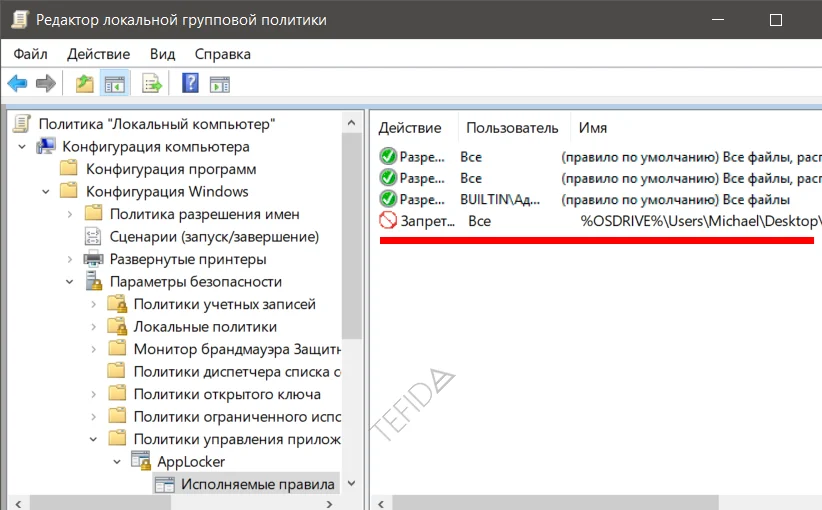The image size is (822, 510).
Task: Collapse the Политики управления приложениями node
Action: (x=93, y=439)
